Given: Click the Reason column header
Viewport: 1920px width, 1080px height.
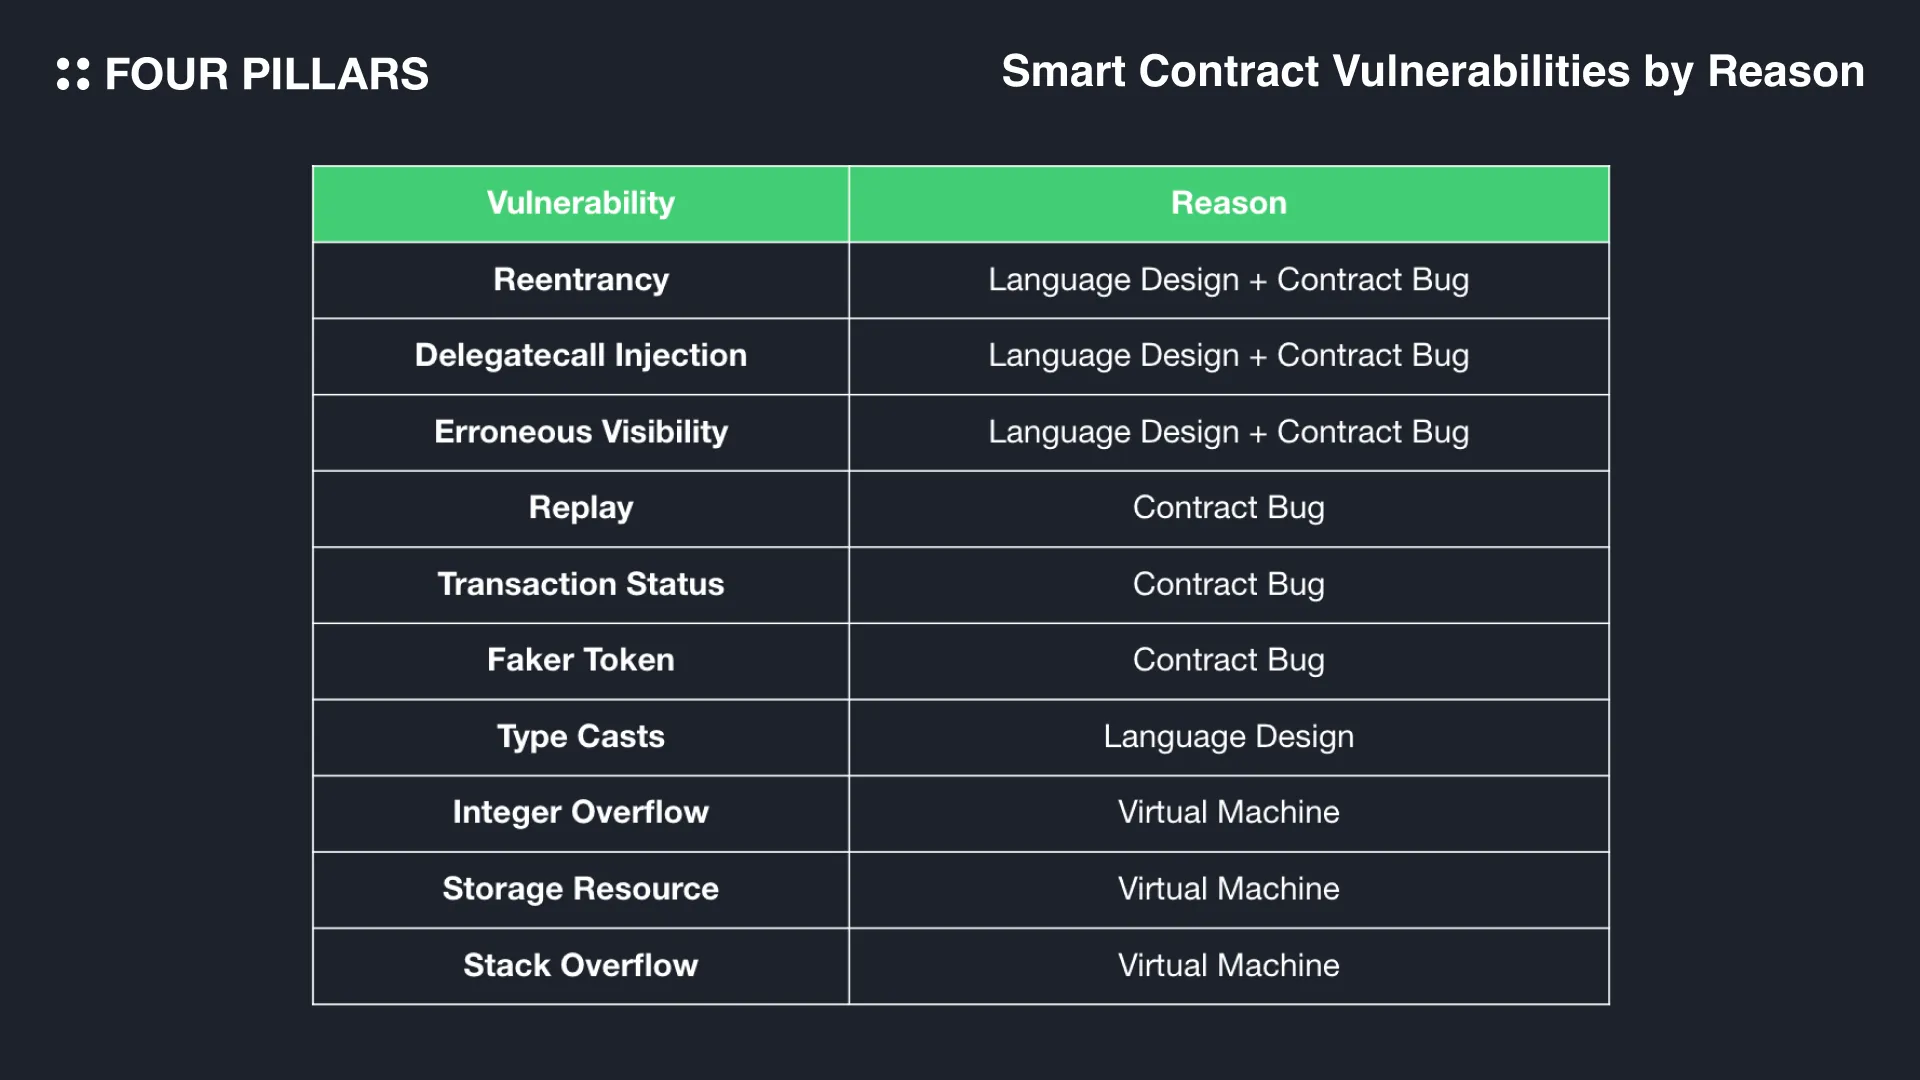Looking at the screenshot, I should coord(1229,204).
